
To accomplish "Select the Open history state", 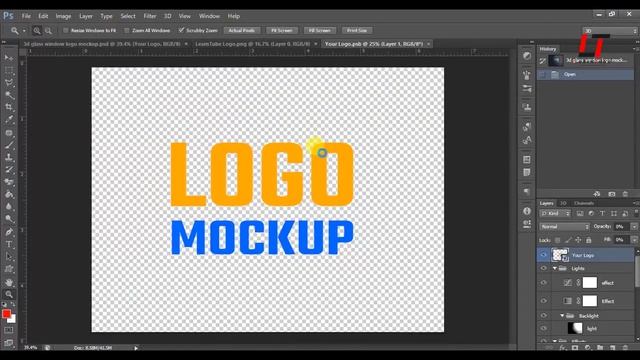I will pyautogui.click(x=585, y=74).
